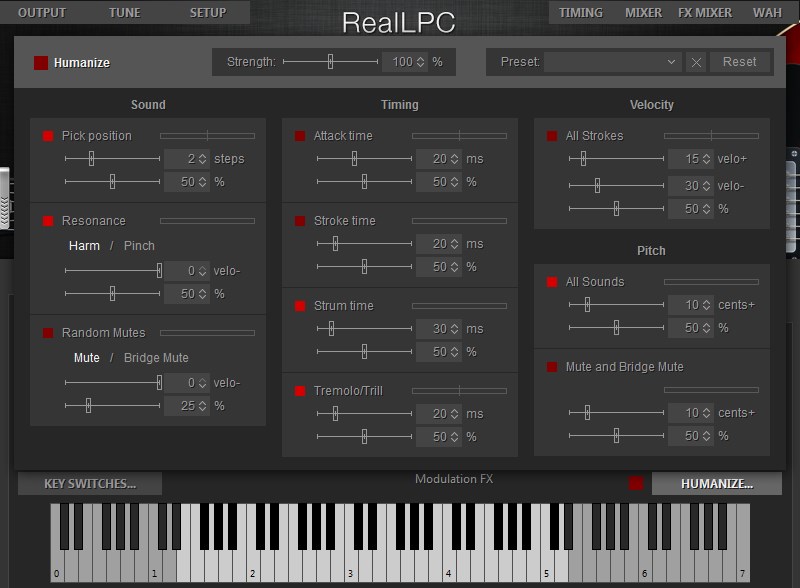The width and height of the screenshot is (800, 588).
Task: Adjust Pick position percent stepper
Action: (203, 182)
